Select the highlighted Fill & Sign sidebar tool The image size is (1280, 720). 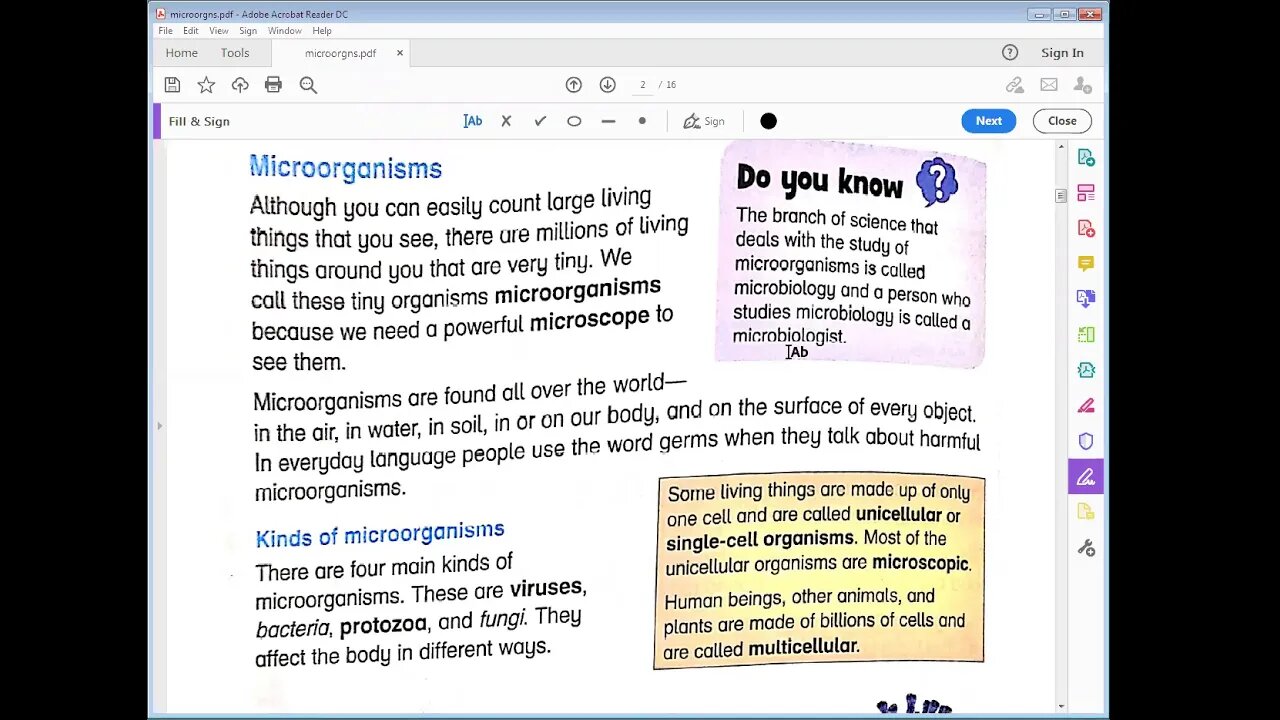coord(1086,477)
